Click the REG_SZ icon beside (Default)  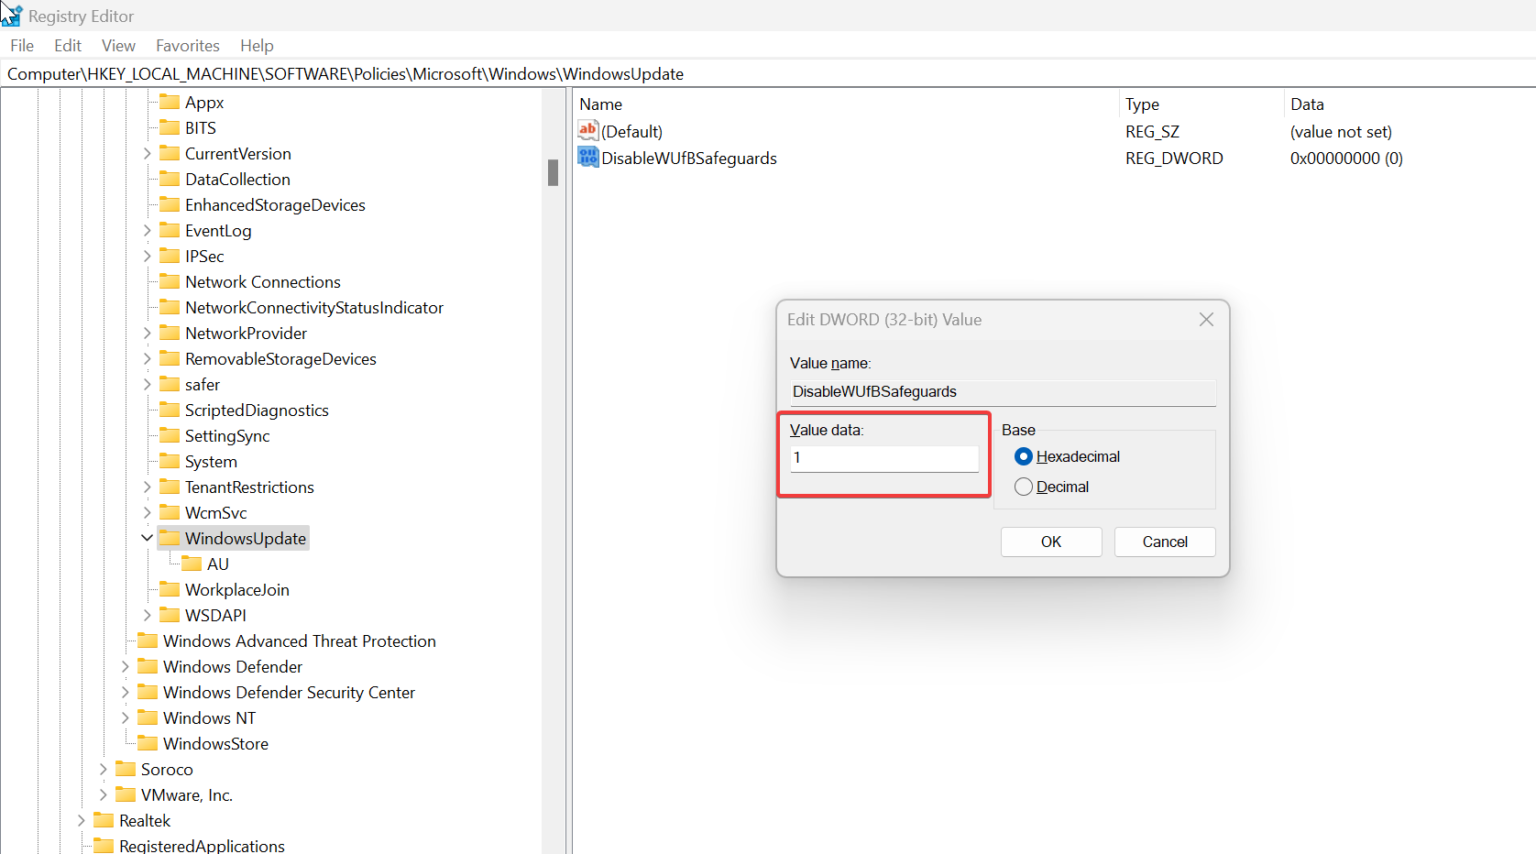coord(588,130)
